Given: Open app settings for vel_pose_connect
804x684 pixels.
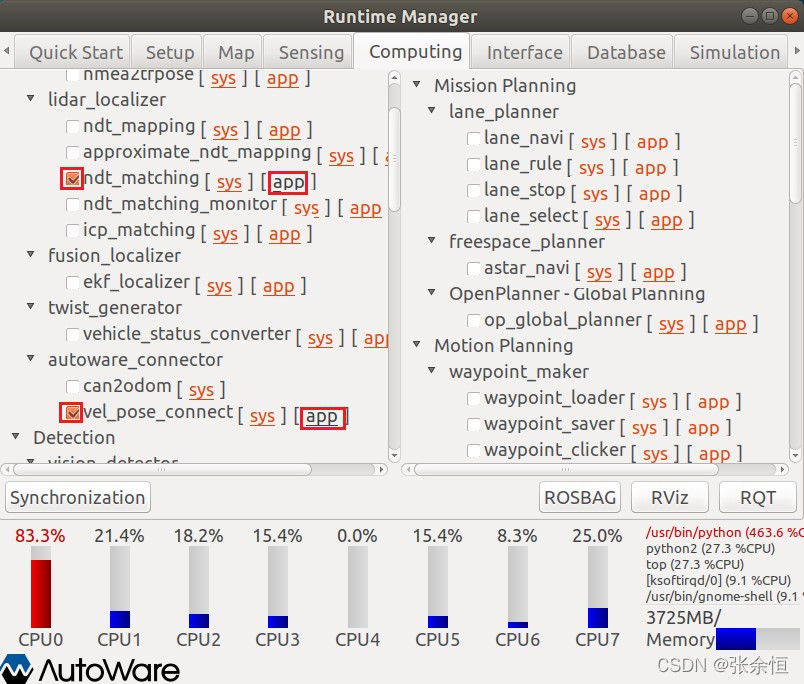Looking at the screenshot, I should 322,417.
